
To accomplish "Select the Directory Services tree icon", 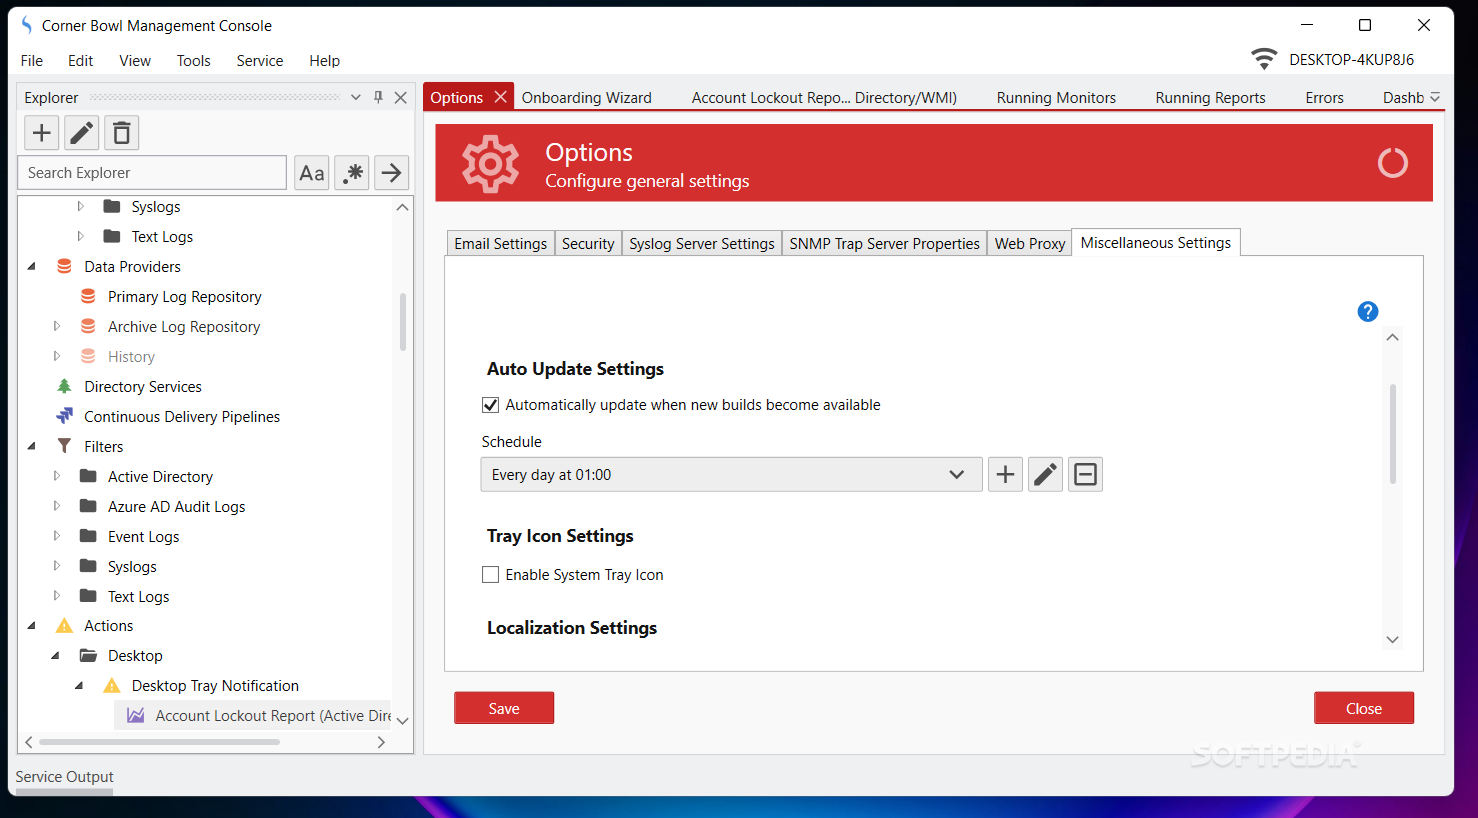I will point(64,386).
